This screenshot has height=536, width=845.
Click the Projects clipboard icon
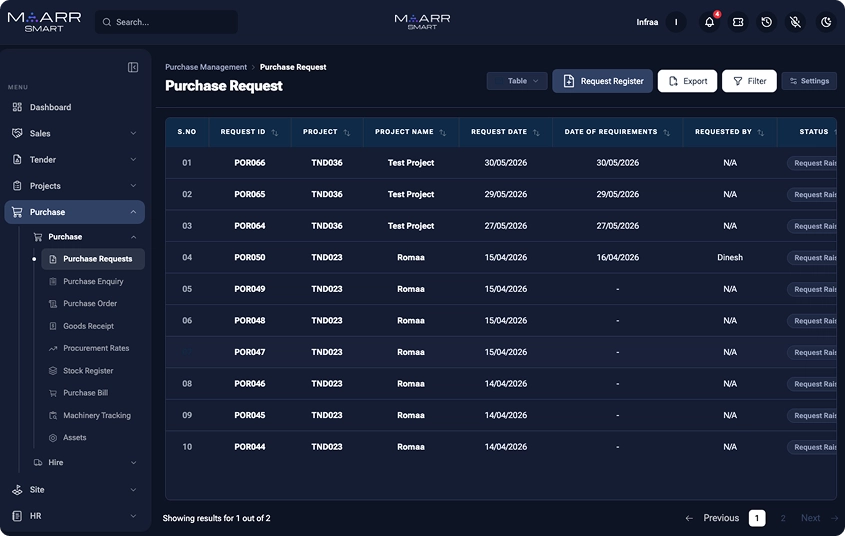click(17, 186)
